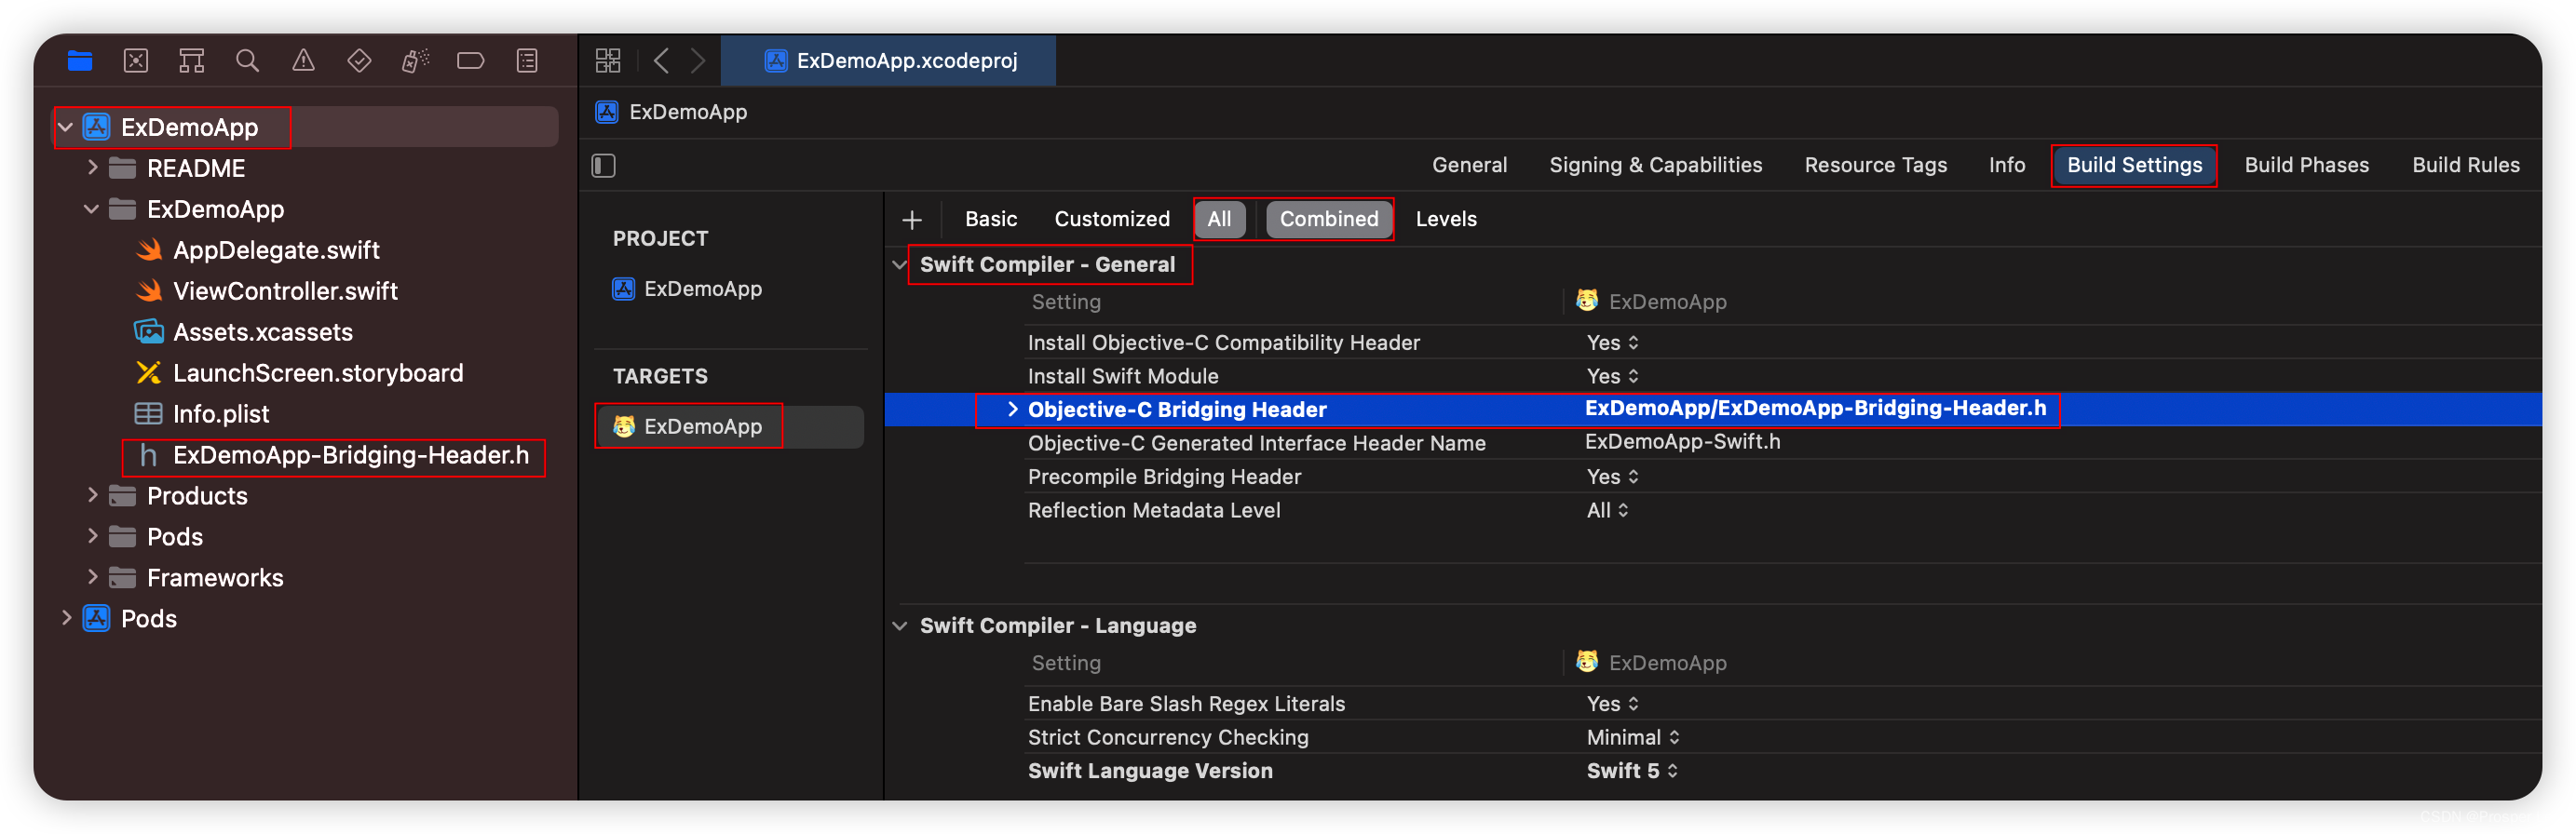Expand the Pods folder under ExDemoApp
Viewport: 2576px width, 834px height.
point(92,536)
